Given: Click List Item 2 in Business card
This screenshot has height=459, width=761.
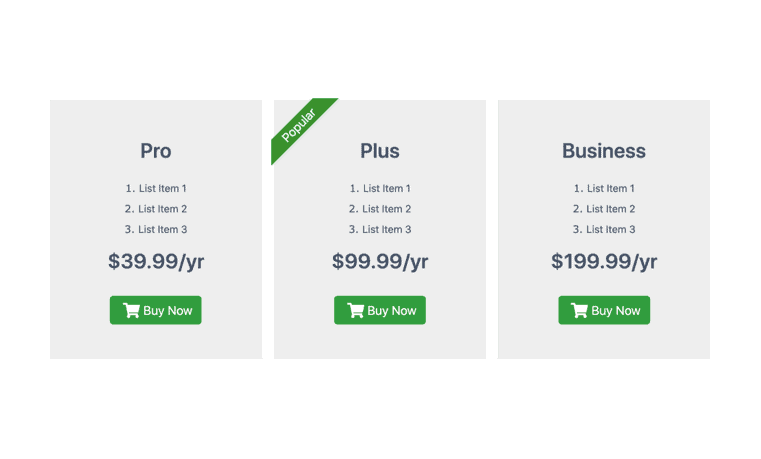Looking at the screenshot, I should (x=610, y=209).
